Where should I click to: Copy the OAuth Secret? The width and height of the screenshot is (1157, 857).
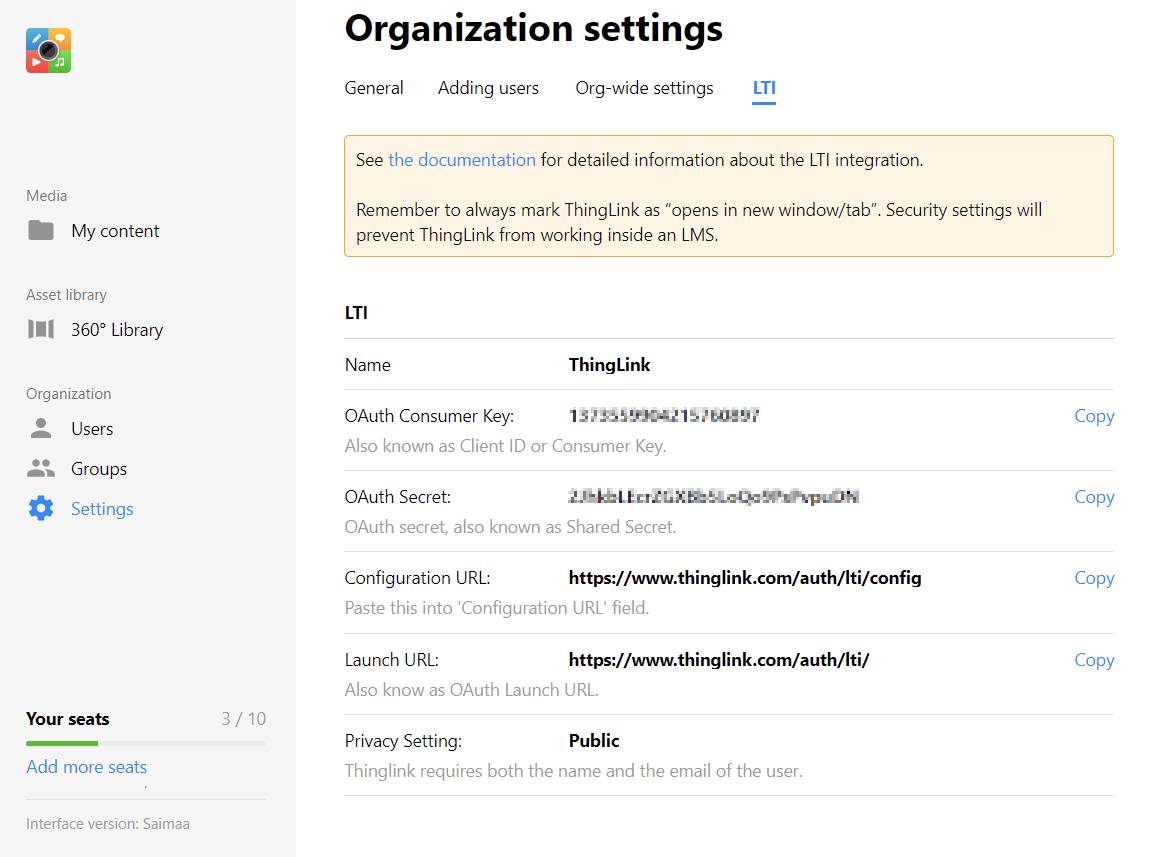click(1094, 498)
